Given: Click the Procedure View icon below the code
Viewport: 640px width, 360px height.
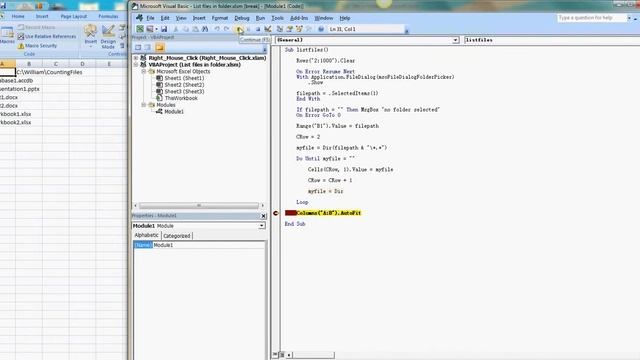Looking at the screenshot, I should pos(275,355).
